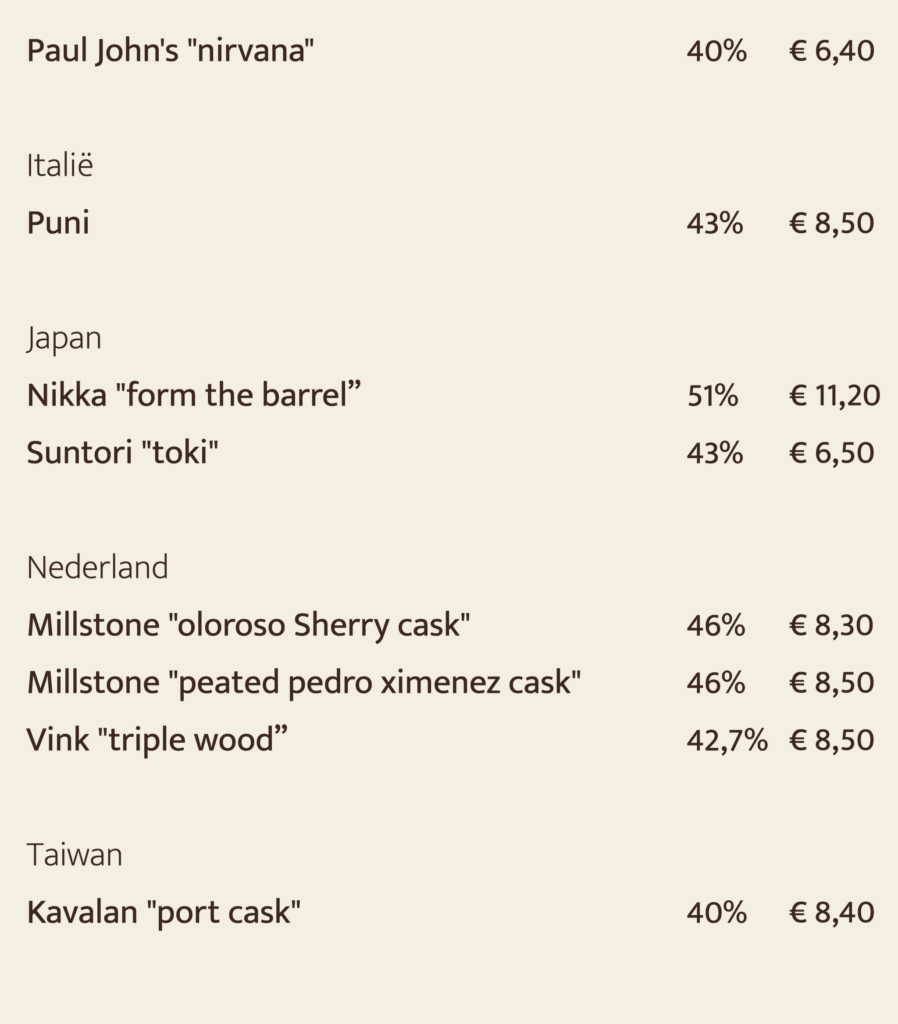Select Vink "triple wood" whisky
898x1024 pixels.
coord(157,740)
